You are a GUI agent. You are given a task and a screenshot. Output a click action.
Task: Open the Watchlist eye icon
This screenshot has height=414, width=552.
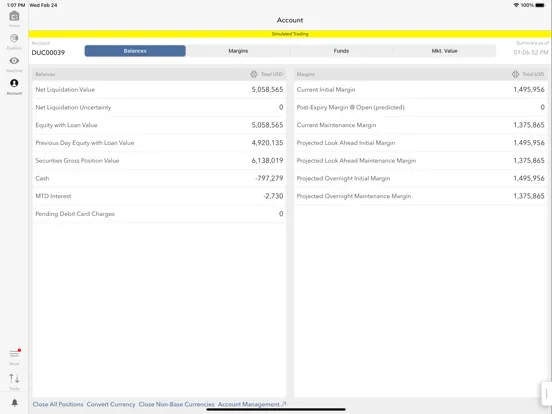(14, 61)
